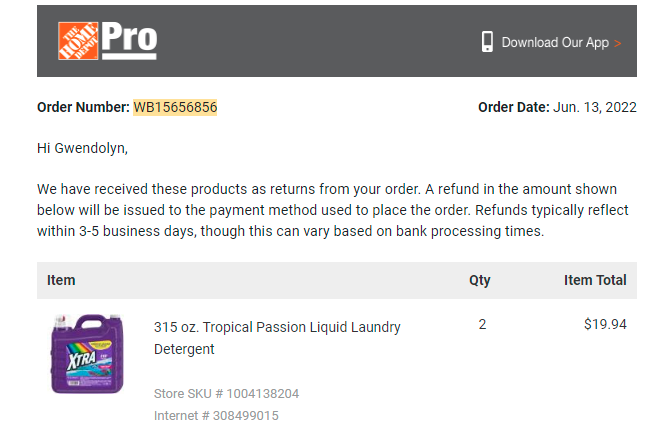Image resolution: width=667 pixels, height=431 pixels.
Task: Click the Order Date Jun. 13, 2022
Action: 557,107
